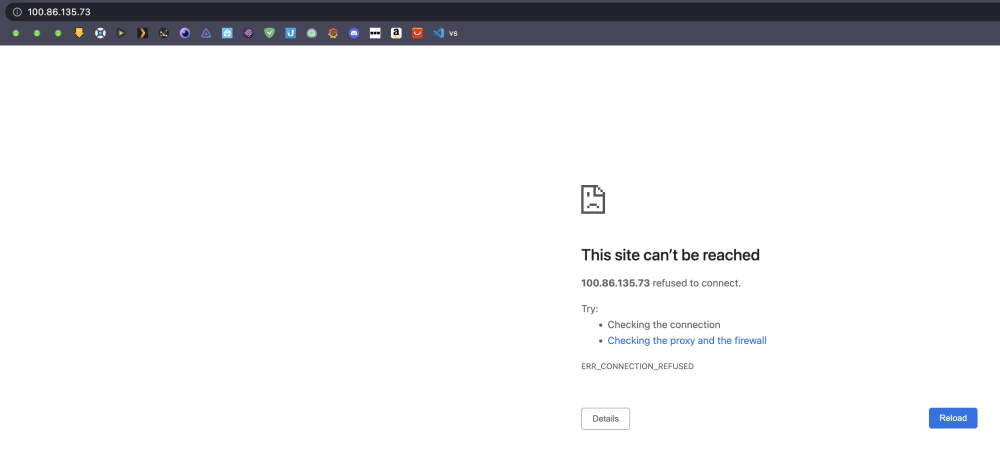This screenshot has height=454, width=1000.
Task: Click the 'This site can't be reached' heading
Action: click(670, 255)
